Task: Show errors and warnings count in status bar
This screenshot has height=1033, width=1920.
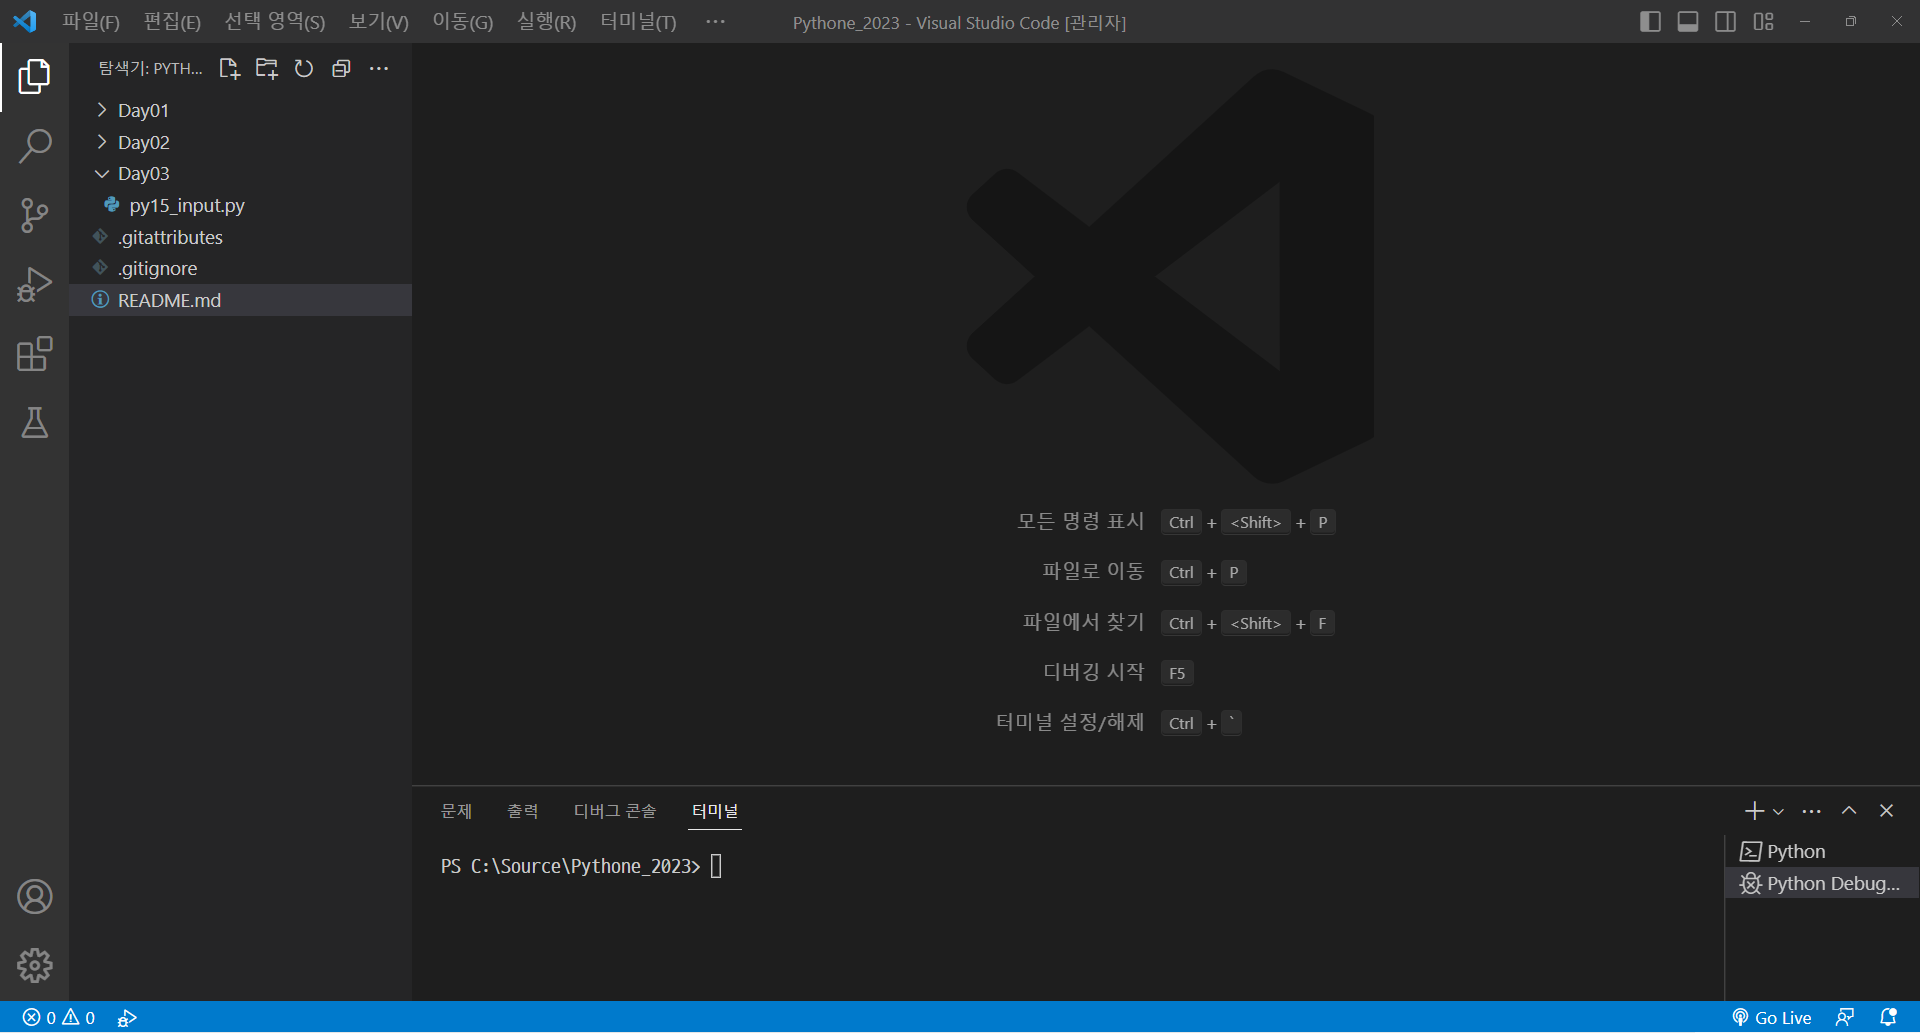Action: click(x=59, y=1018)
